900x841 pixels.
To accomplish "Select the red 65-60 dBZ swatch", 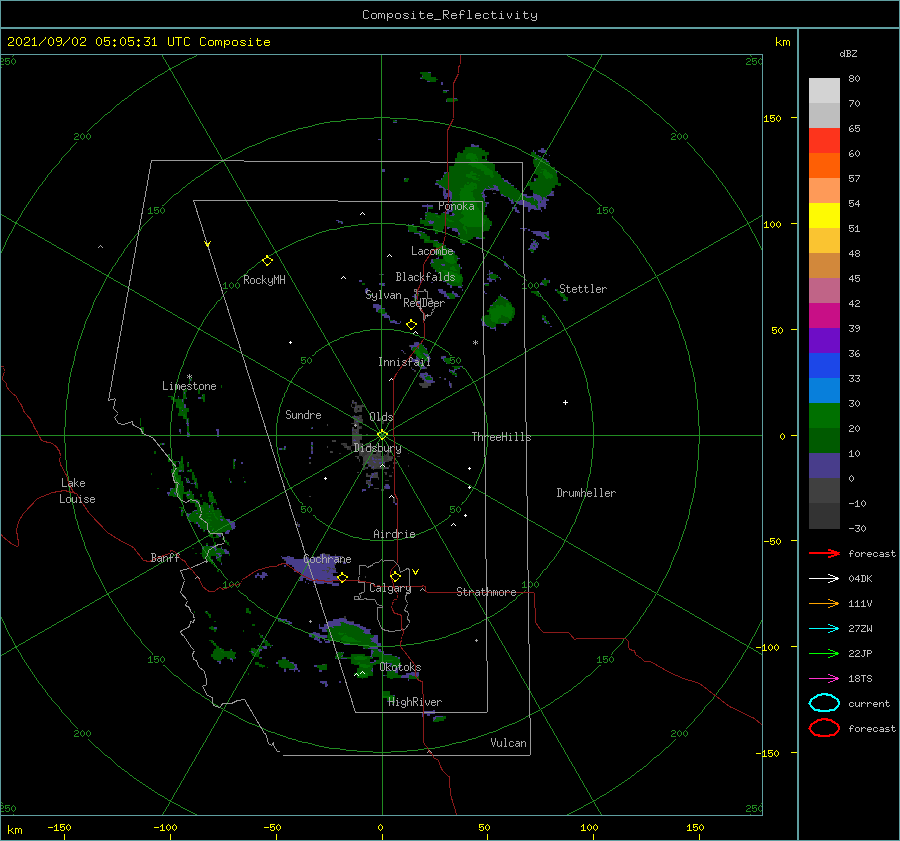I will click(824, 140).
